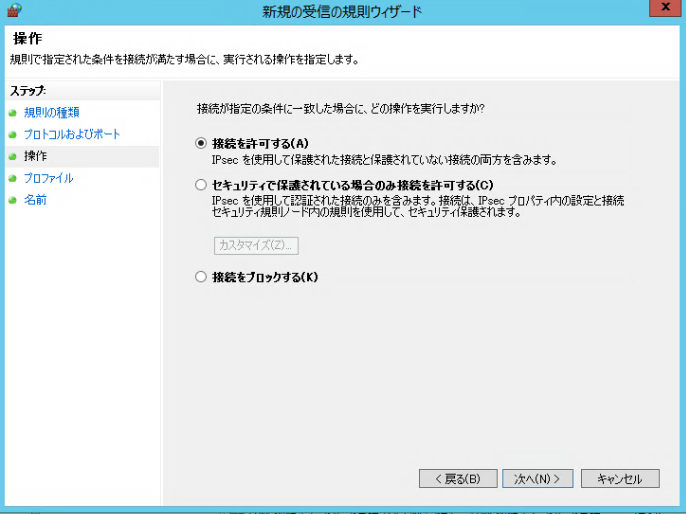
Task: Cancel the wizard with キャンセル button
Action: click(x=620, y=479)
